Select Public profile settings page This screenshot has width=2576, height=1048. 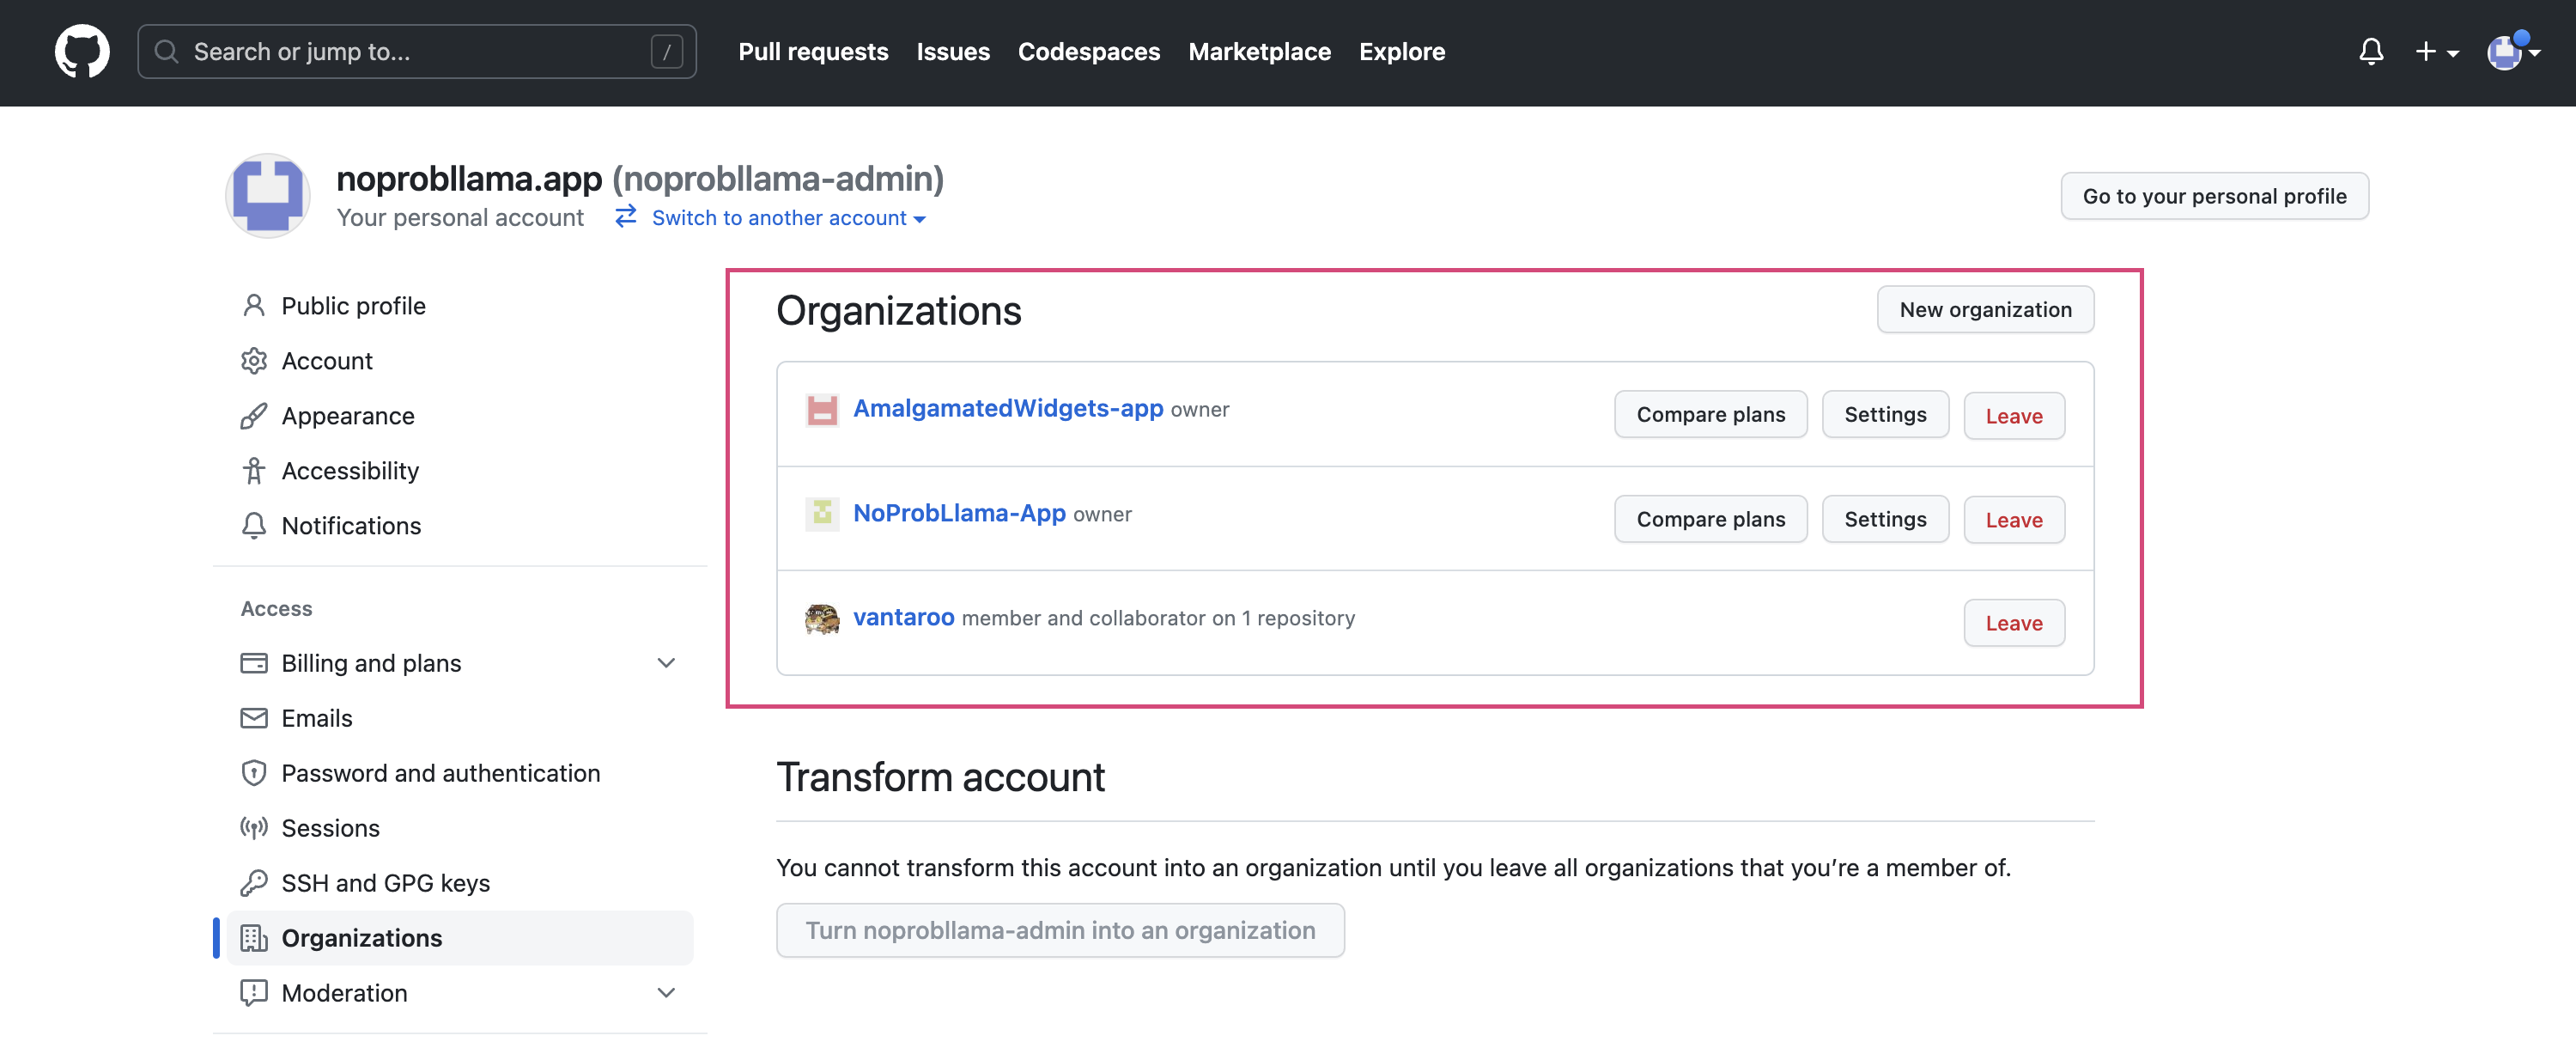(460, 305)
